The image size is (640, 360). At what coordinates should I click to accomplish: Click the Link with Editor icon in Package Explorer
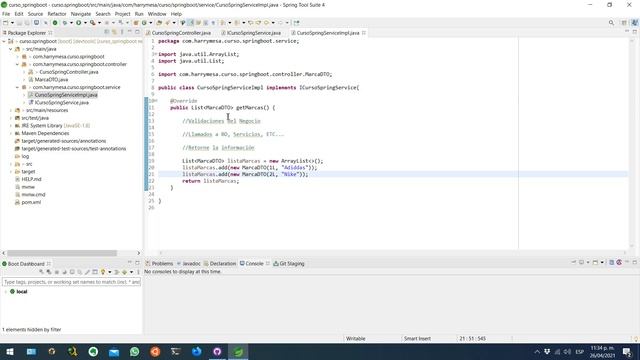click(x=114, y=32)
